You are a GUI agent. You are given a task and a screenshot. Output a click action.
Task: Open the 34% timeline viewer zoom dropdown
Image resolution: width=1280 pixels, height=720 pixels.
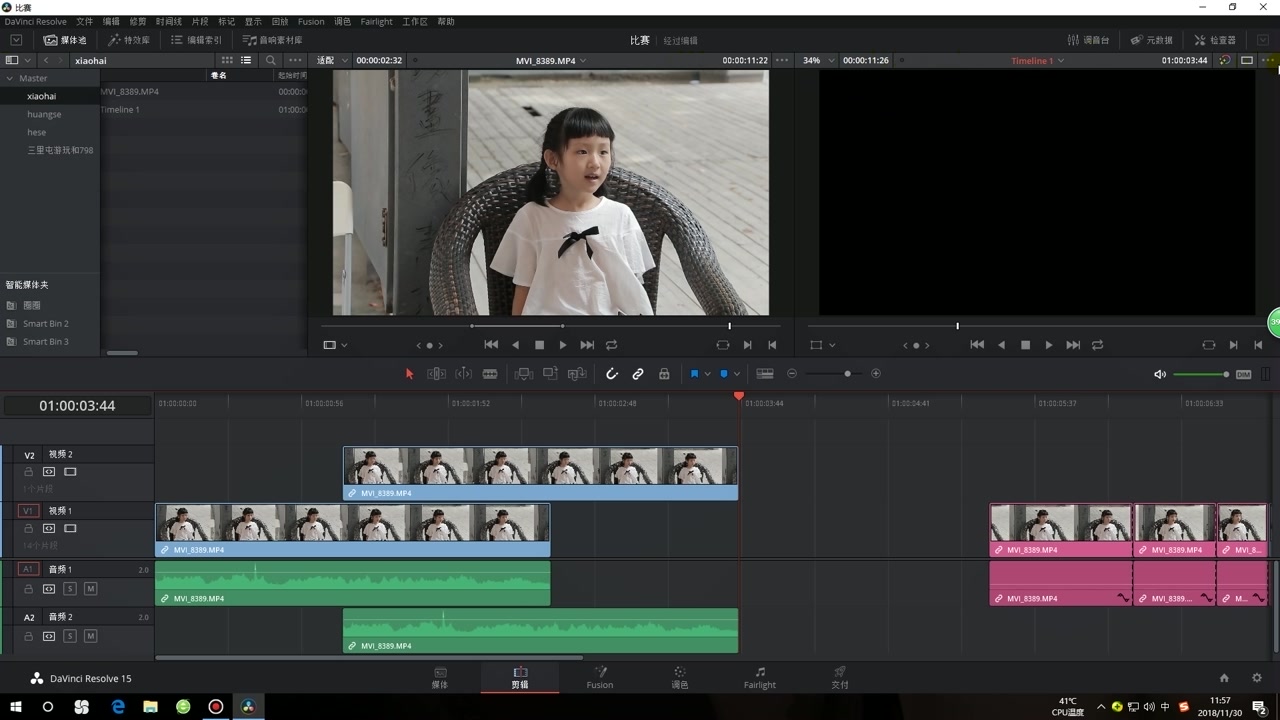coord(817,60)
